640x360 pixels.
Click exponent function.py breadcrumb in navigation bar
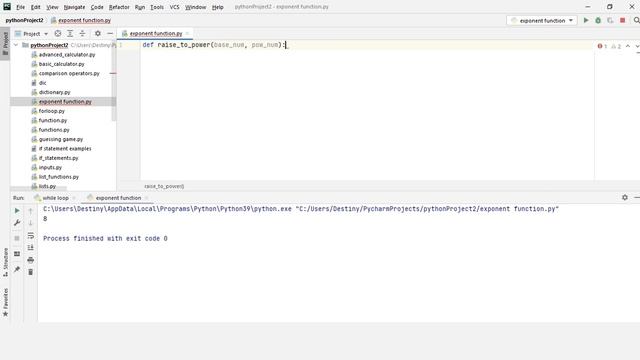click(81, 20)
